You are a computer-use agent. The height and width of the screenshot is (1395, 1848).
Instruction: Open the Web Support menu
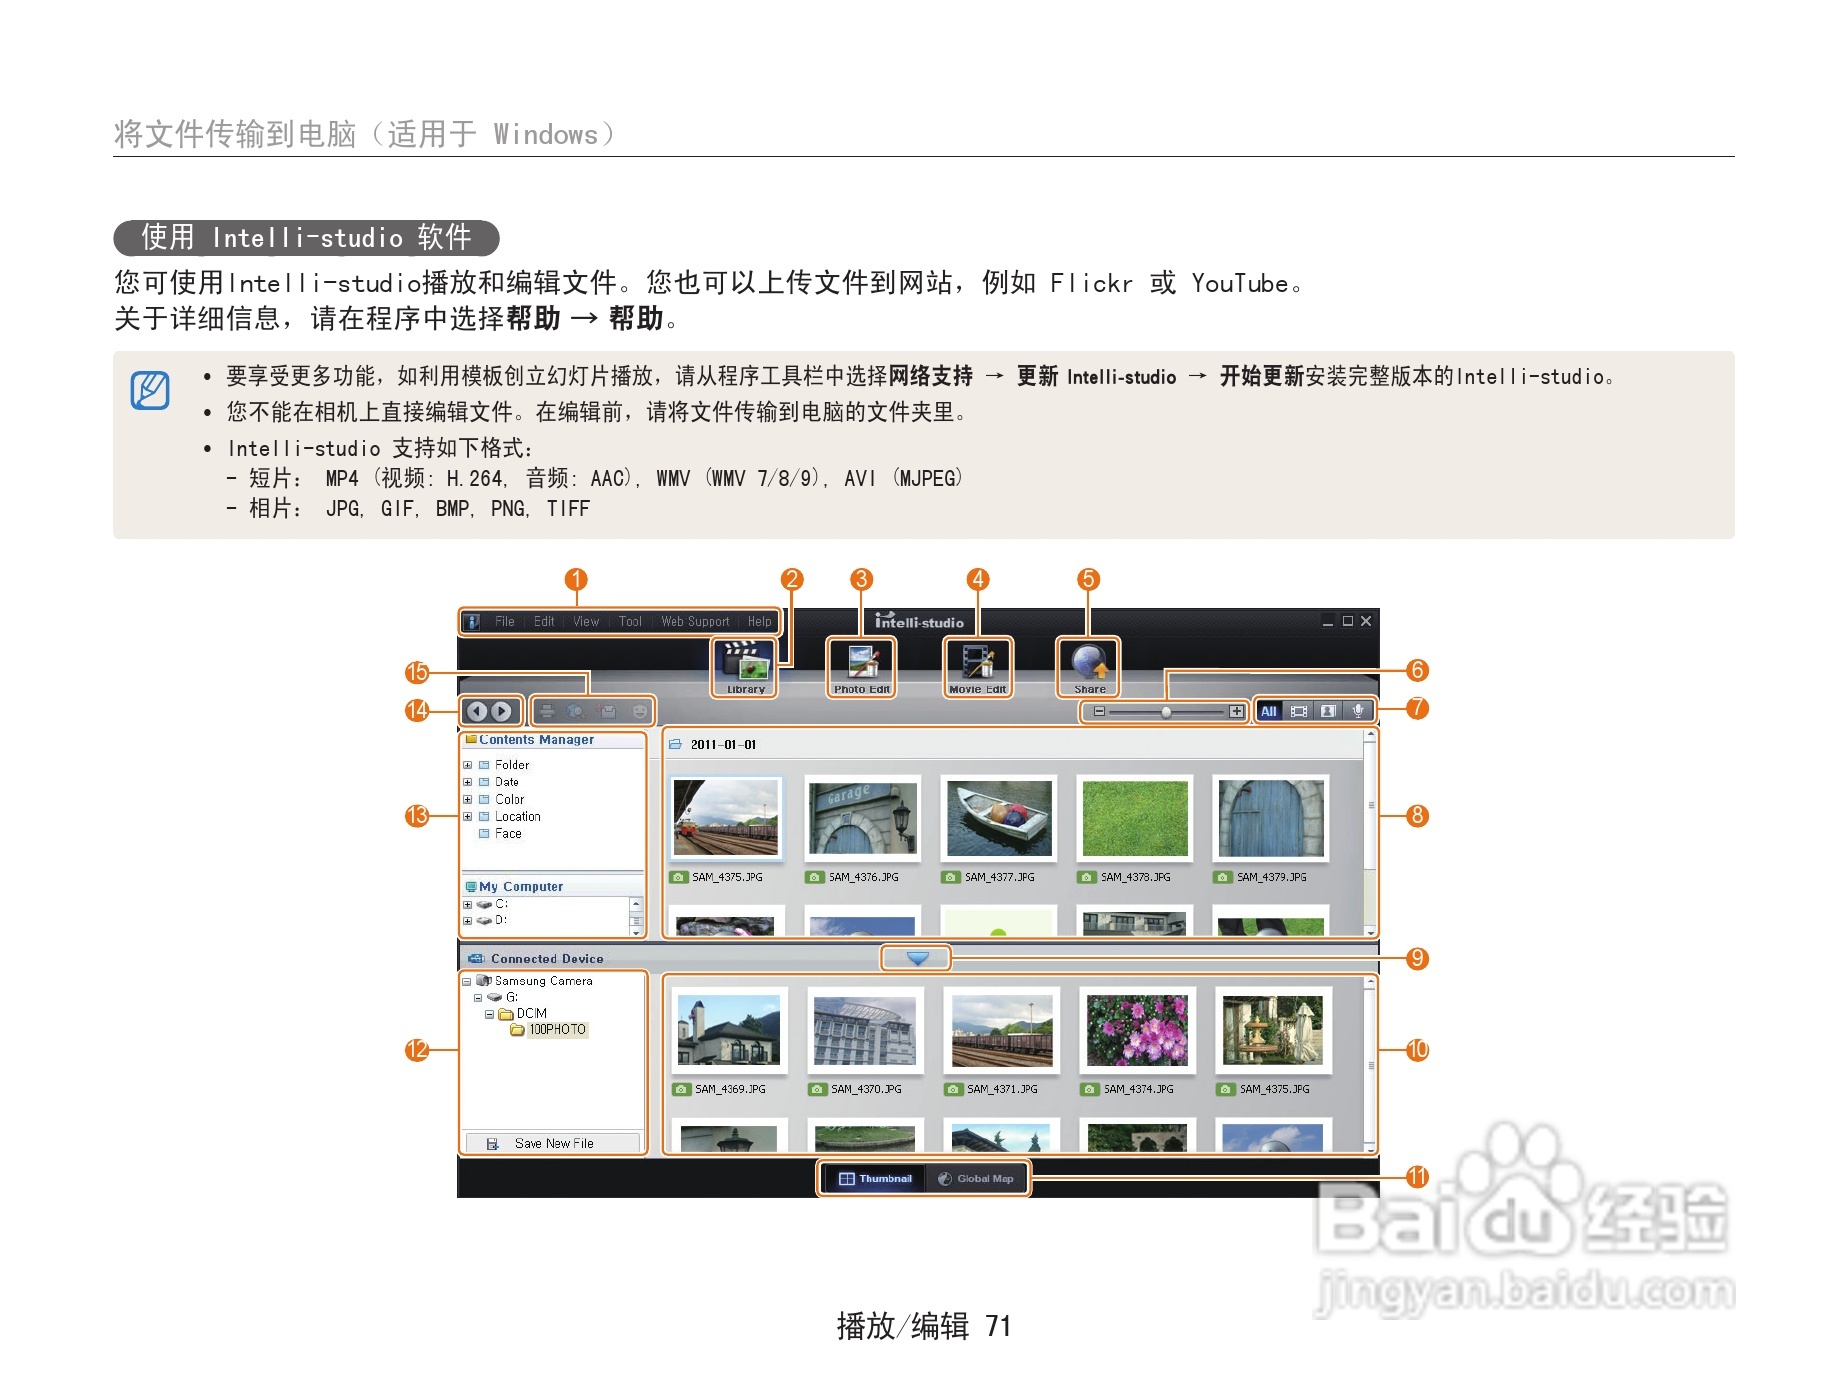pos(695,622)
